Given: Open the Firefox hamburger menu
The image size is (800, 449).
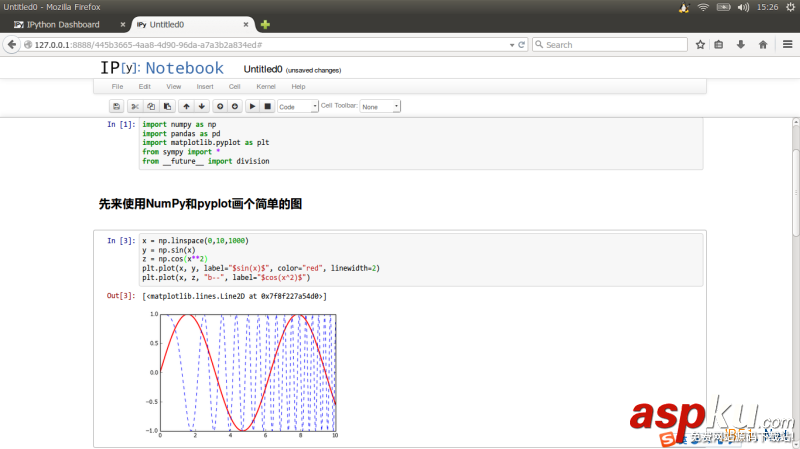Looking at the screenshot, I should (x=787, y=45).
